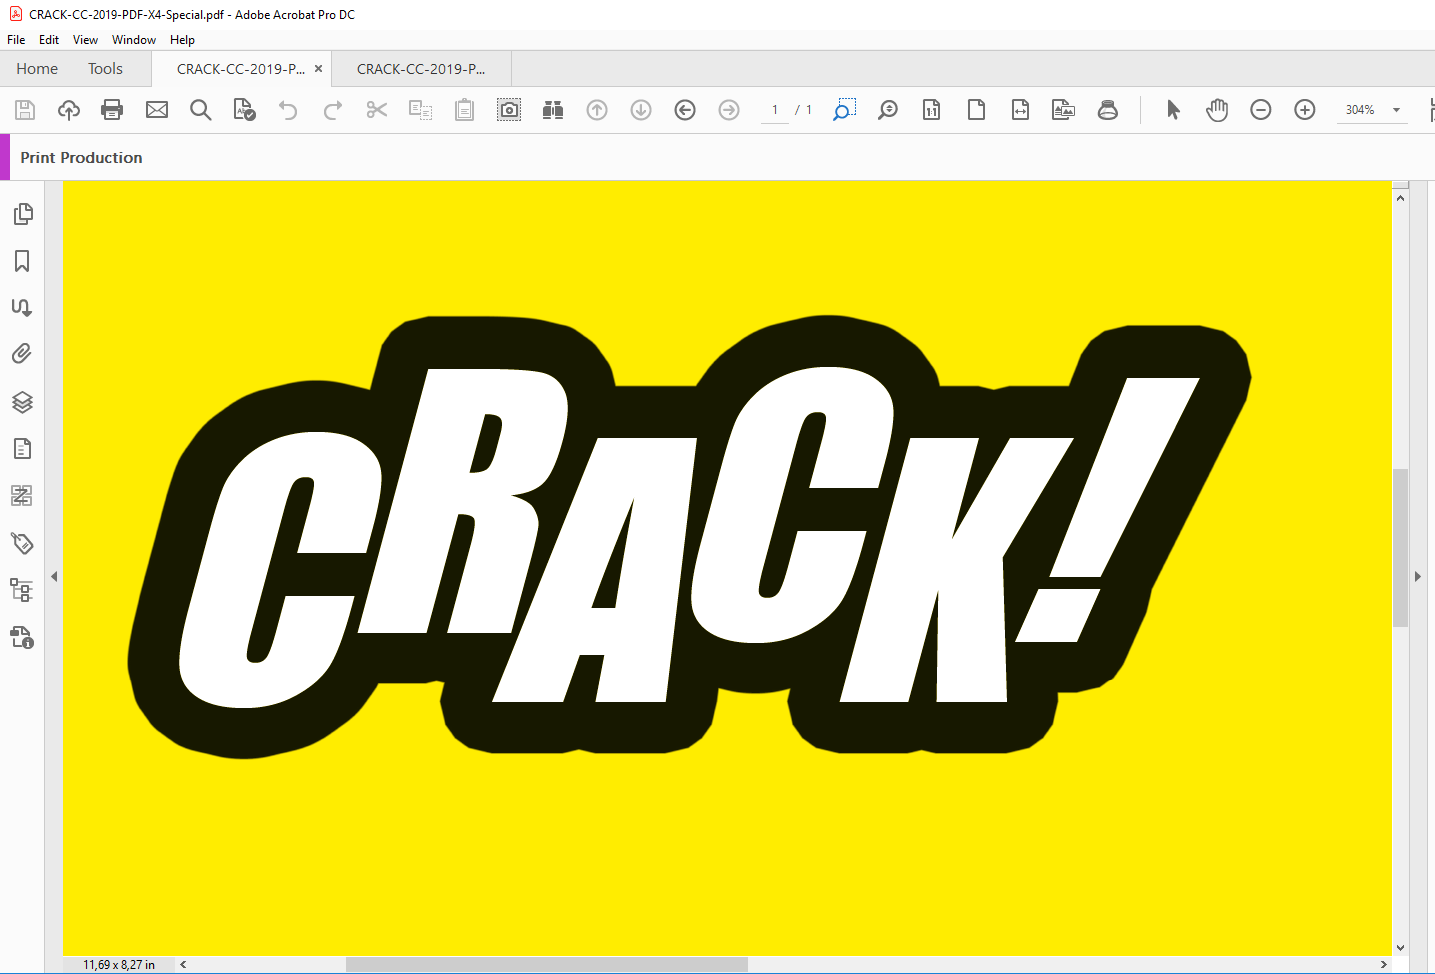Go to previous view left arrow
1435x974 pixels.
[x=685, y=110]
